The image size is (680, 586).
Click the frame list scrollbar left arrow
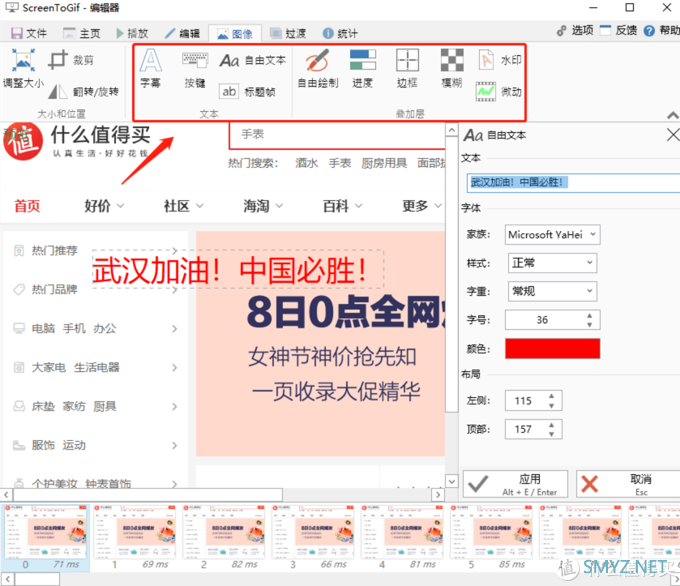7,579
